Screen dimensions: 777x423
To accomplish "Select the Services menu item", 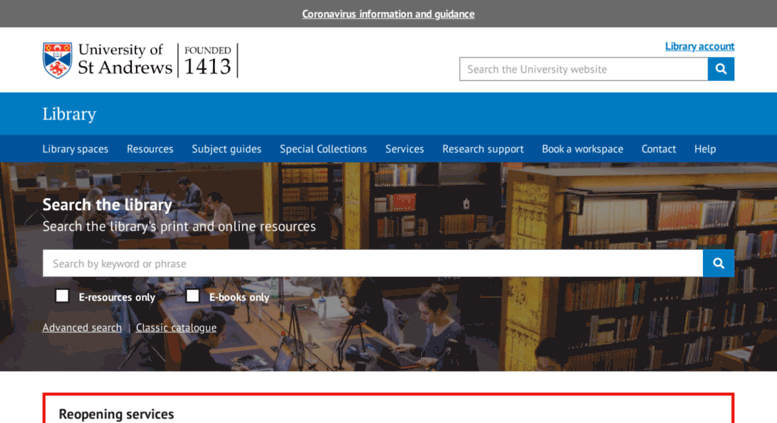I will (405, 149).
